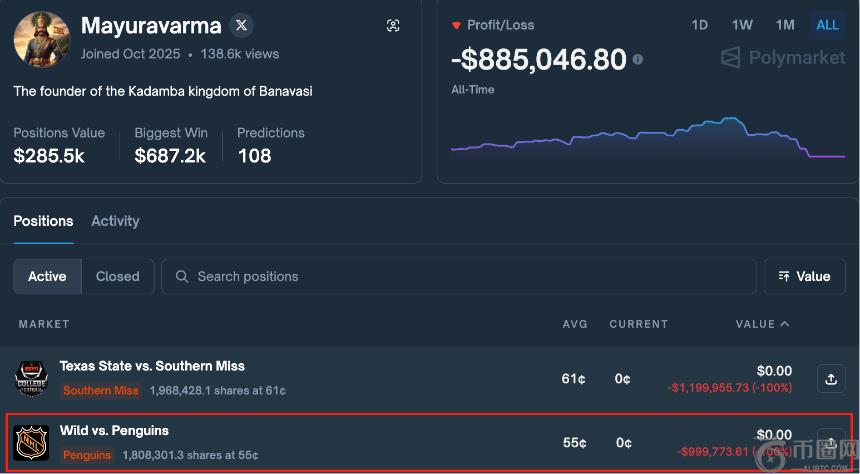This screenshot has width=860, height=474.
Task: Switch to the Activity tab
Action: click(x=115, y=221)
